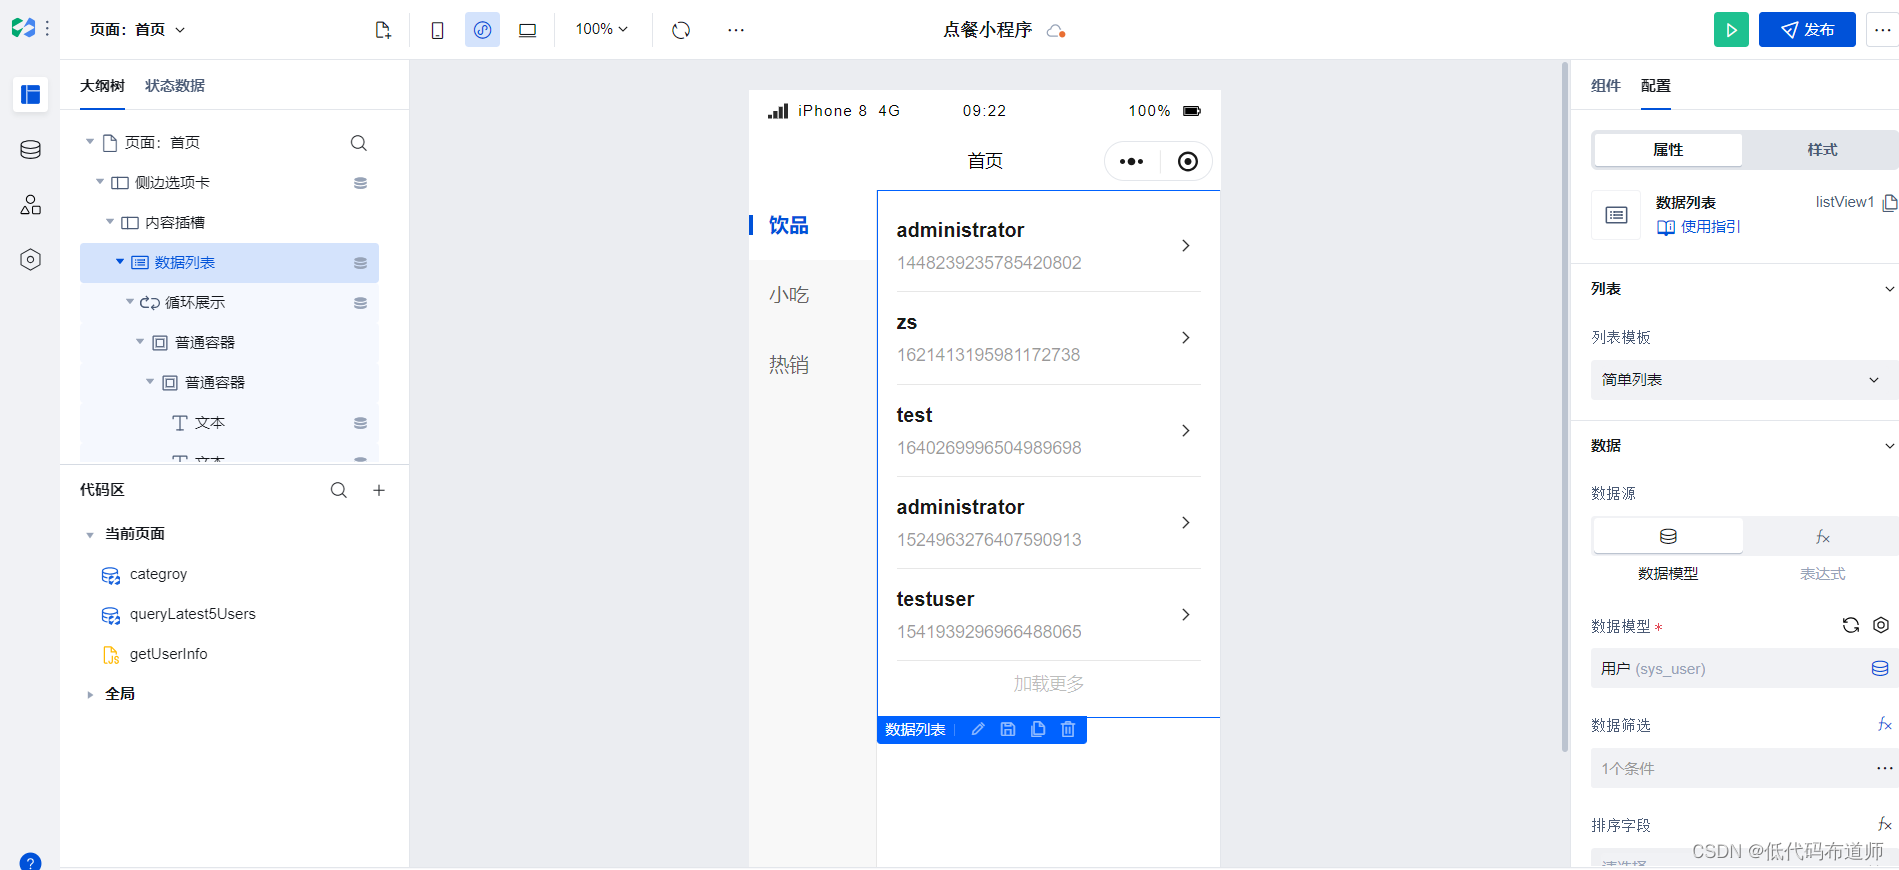This screenshot has width=1899, height=870.
Task: Click data binding icon on 文本 row
Action: point(360,423)
